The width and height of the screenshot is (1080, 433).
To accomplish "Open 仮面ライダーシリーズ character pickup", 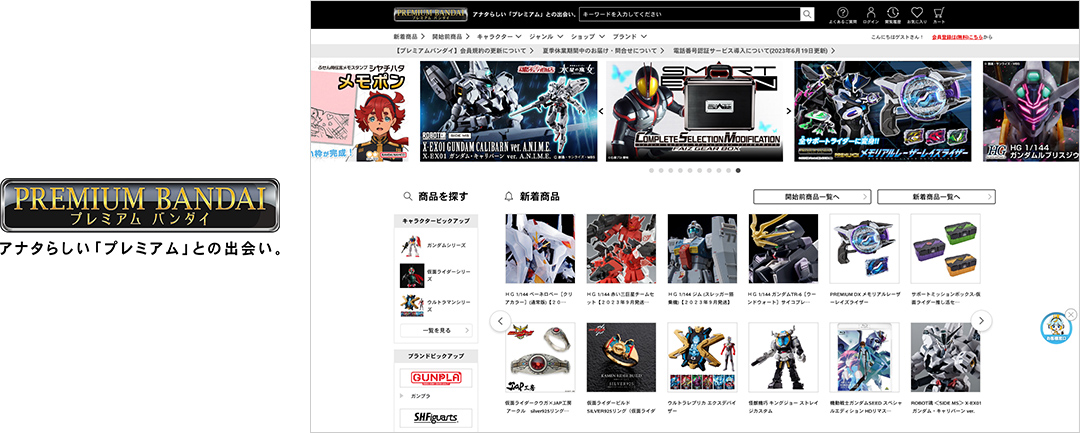I will (x=435, y=275).
